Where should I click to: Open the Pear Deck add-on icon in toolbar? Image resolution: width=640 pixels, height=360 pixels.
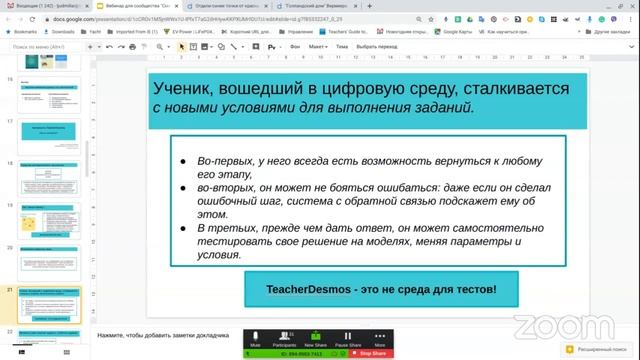(x=271, y=47)
